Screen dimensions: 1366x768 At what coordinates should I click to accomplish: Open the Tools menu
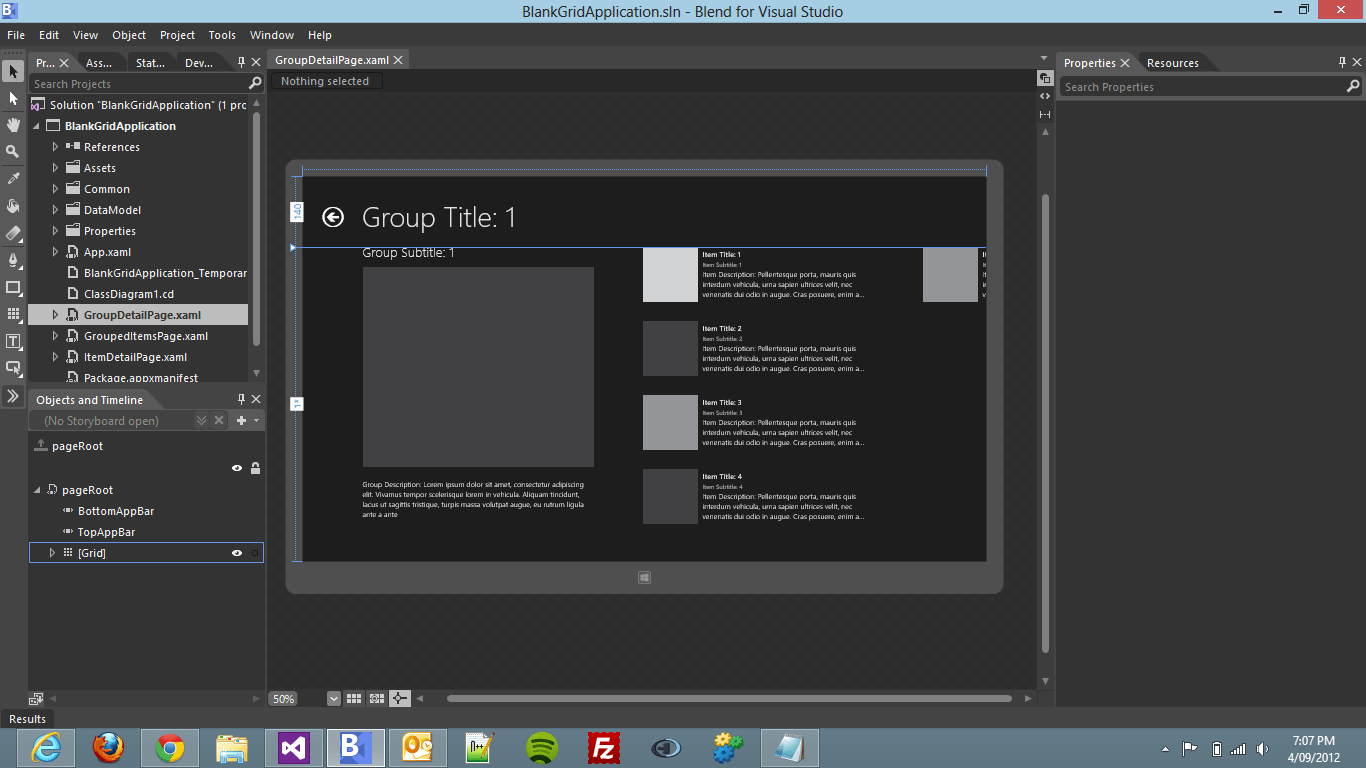[x=222, y=34]
